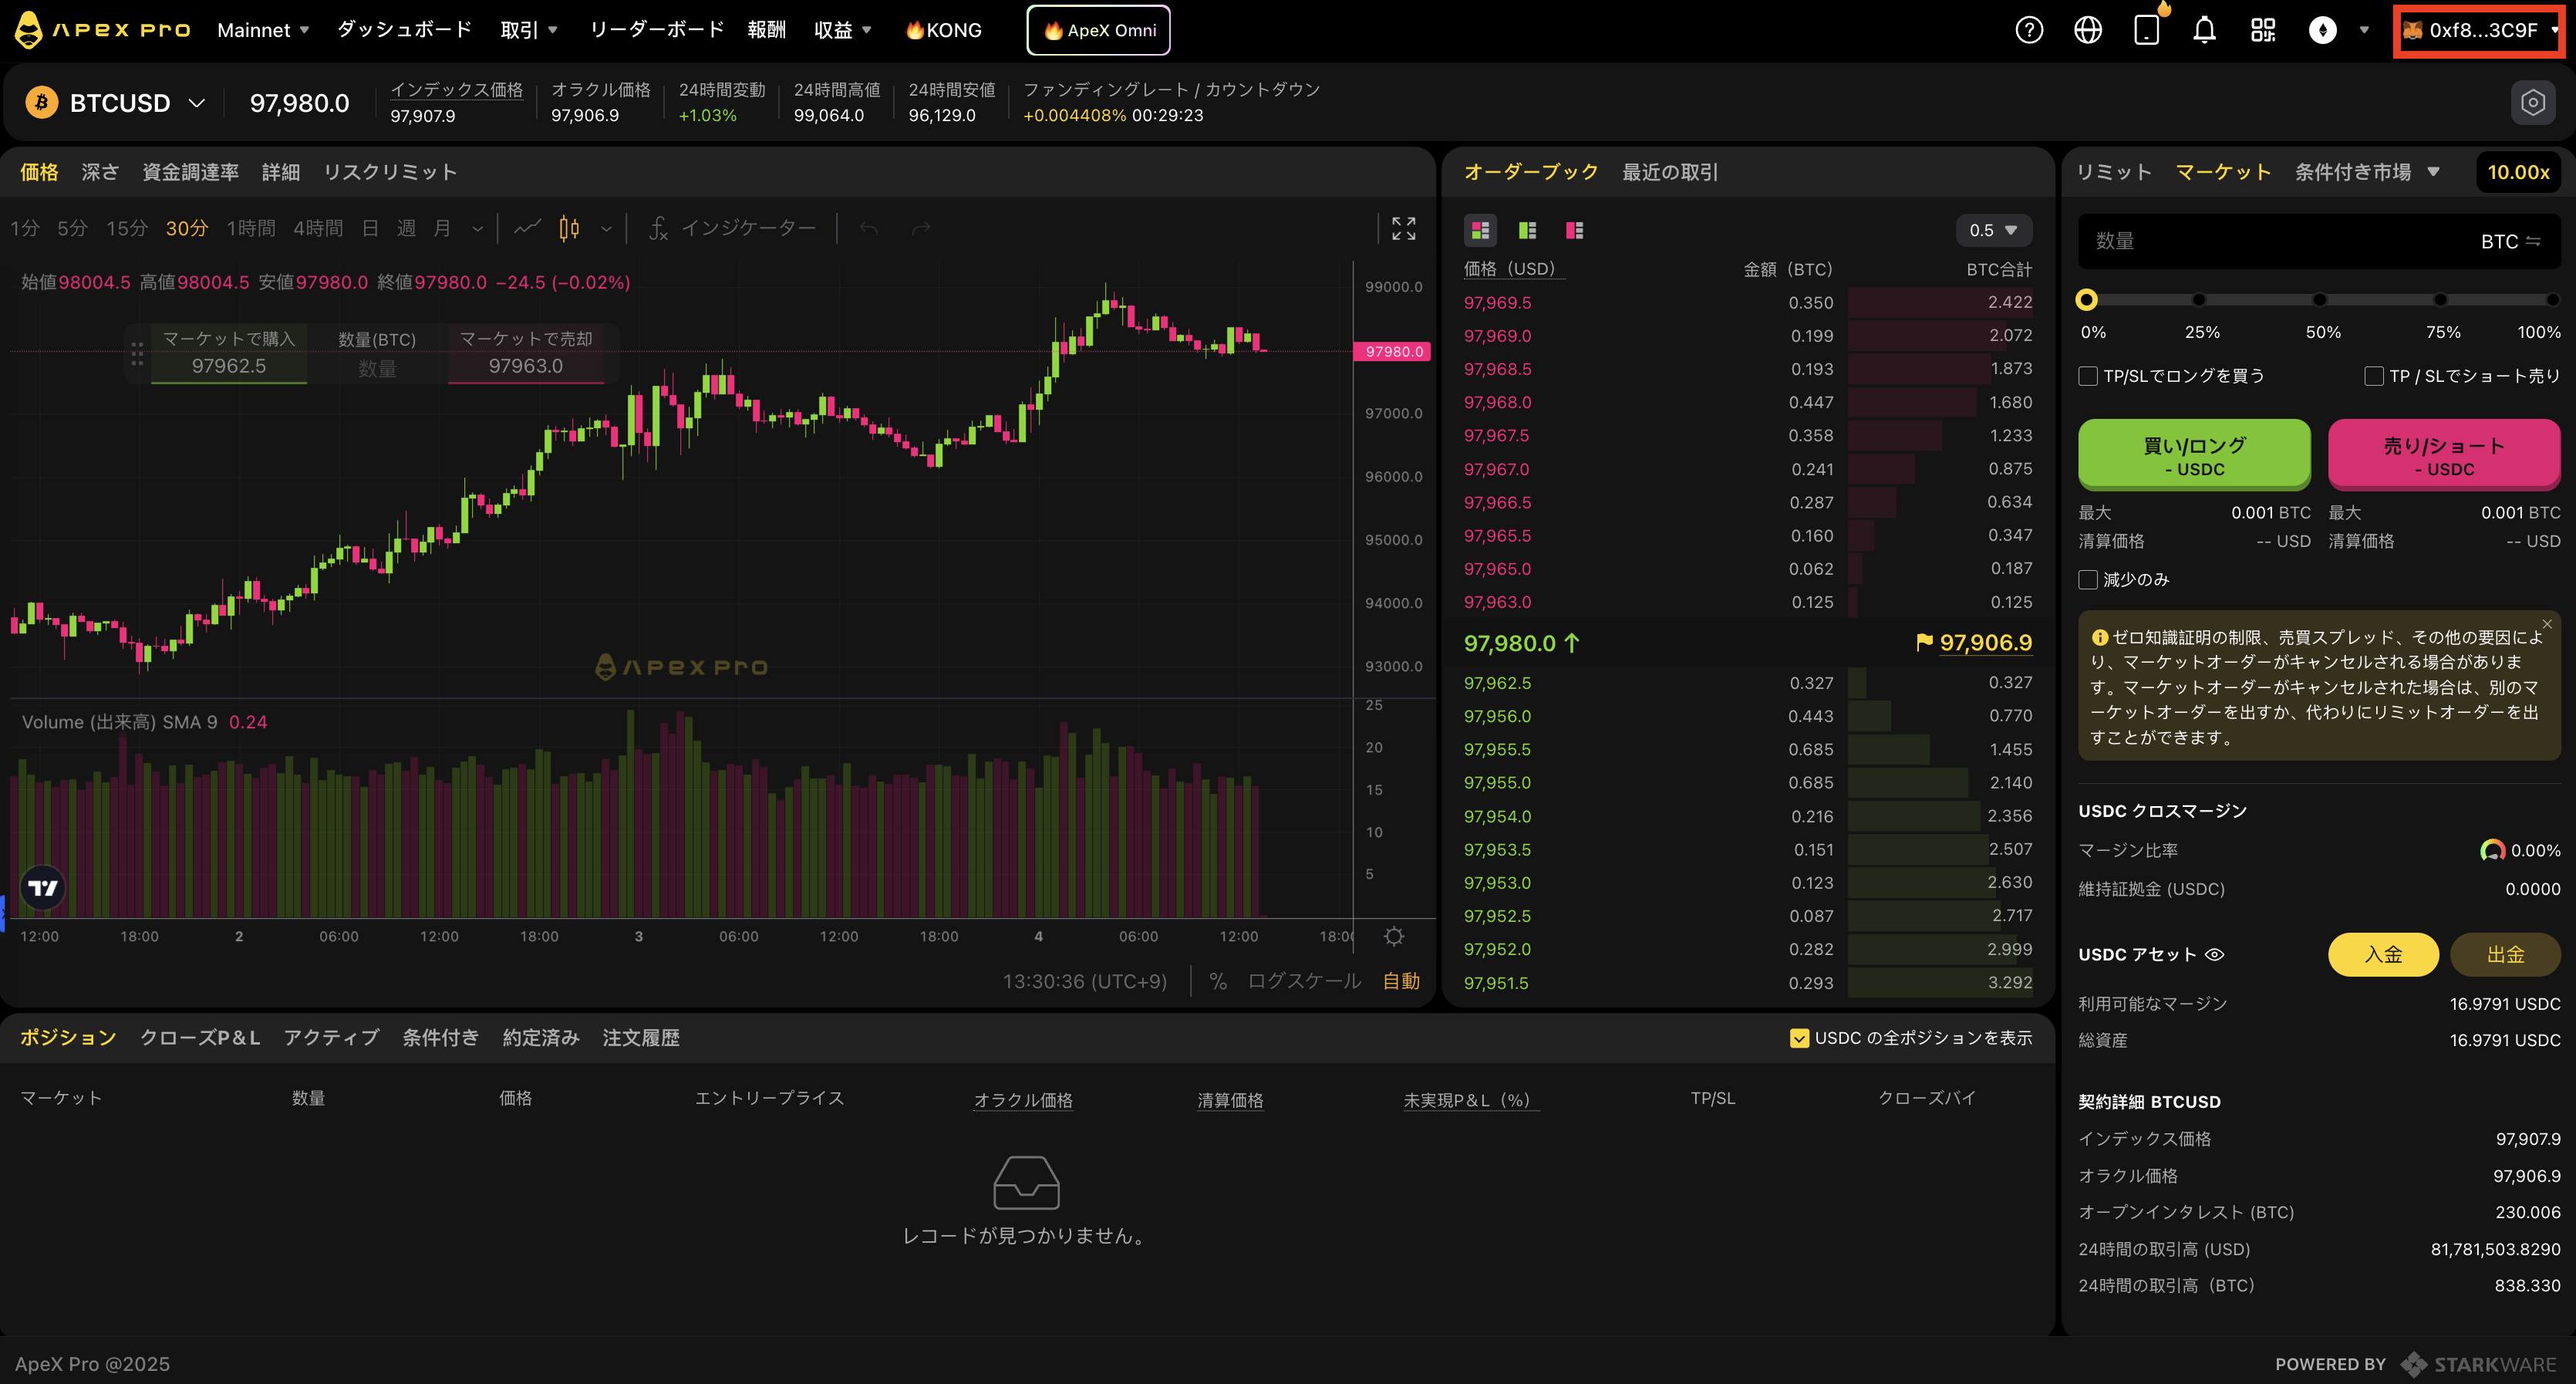Uncheck USDC の全ポジションを表示

(1799, 1038)
